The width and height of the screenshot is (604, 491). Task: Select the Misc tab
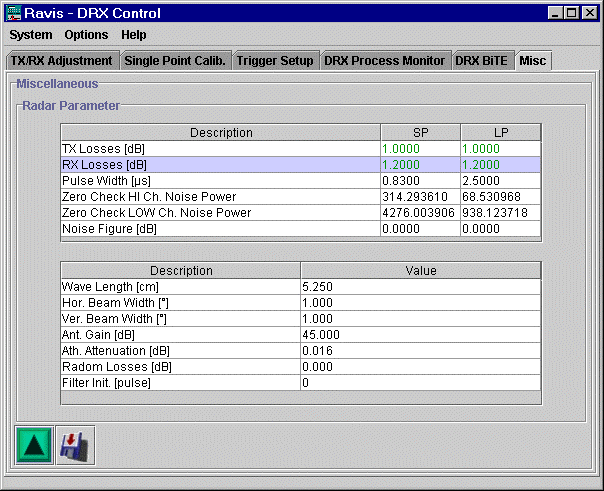click(x=534, y=60)
